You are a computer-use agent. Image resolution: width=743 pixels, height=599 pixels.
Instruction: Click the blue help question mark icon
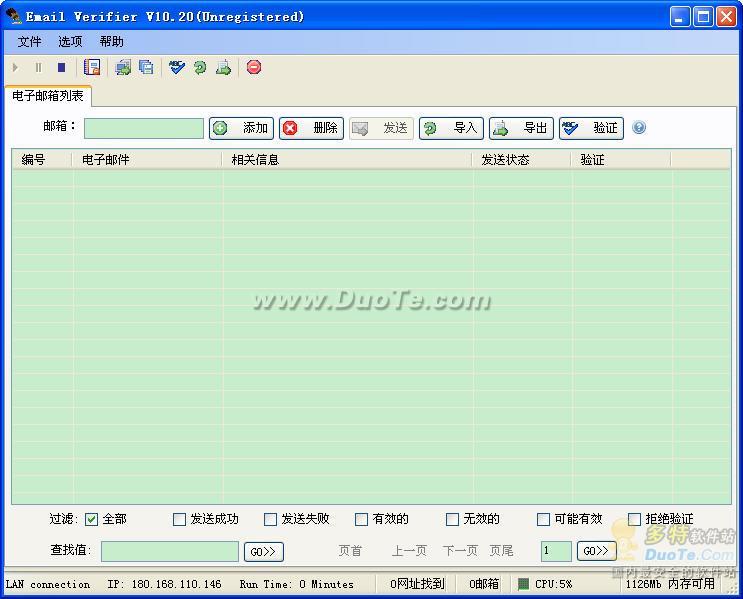pos(639,127)
